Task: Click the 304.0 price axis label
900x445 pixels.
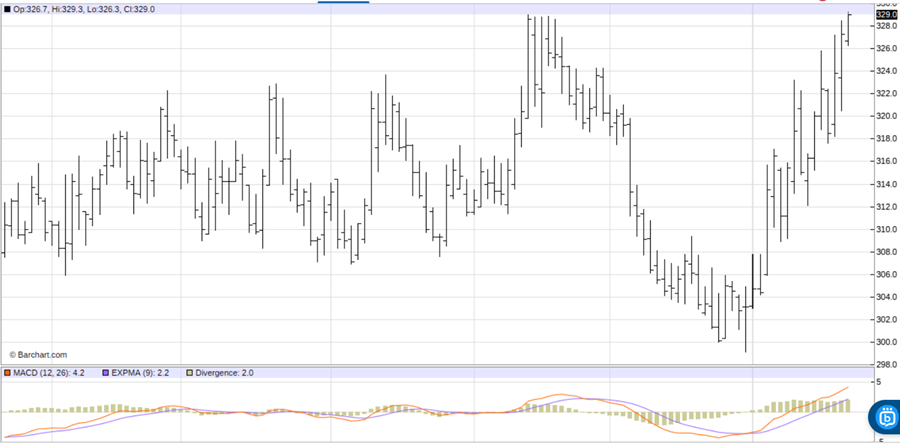Action: 886,297
